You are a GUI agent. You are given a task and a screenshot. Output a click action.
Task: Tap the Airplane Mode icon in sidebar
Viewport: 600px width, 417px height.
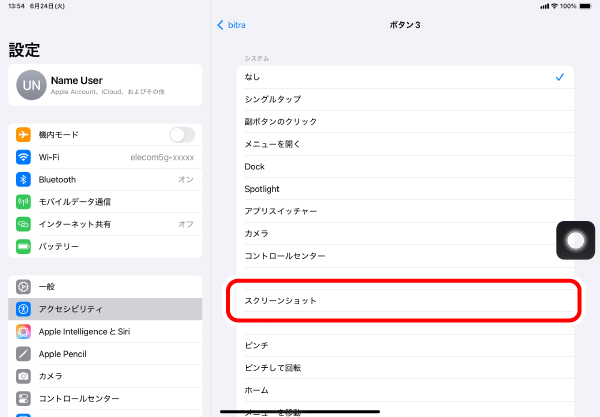pos(24,135)
